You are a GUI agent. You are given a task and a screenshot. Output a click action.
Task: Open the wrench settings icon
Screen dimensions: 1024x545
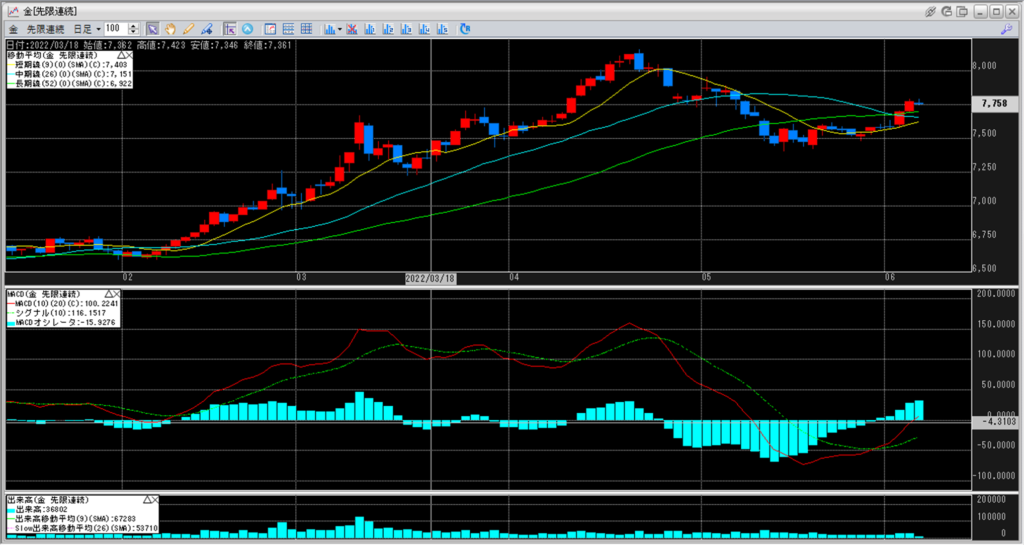1008,29
